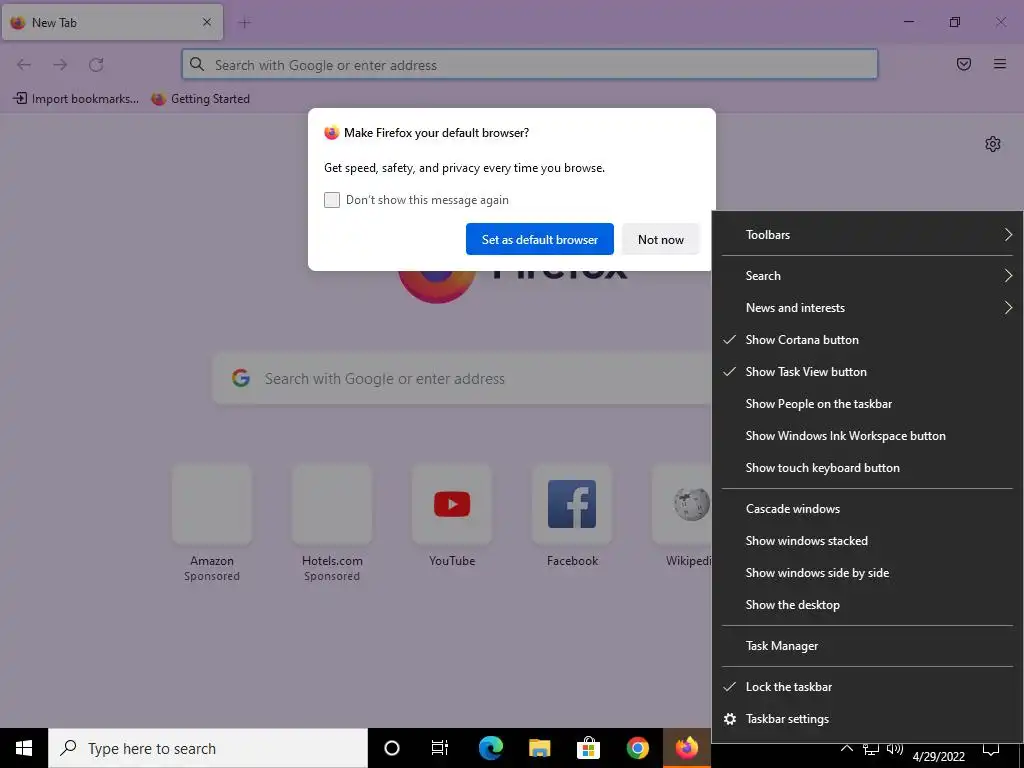
Task: Open Task Manager from context menu
Action: [867, 646]
